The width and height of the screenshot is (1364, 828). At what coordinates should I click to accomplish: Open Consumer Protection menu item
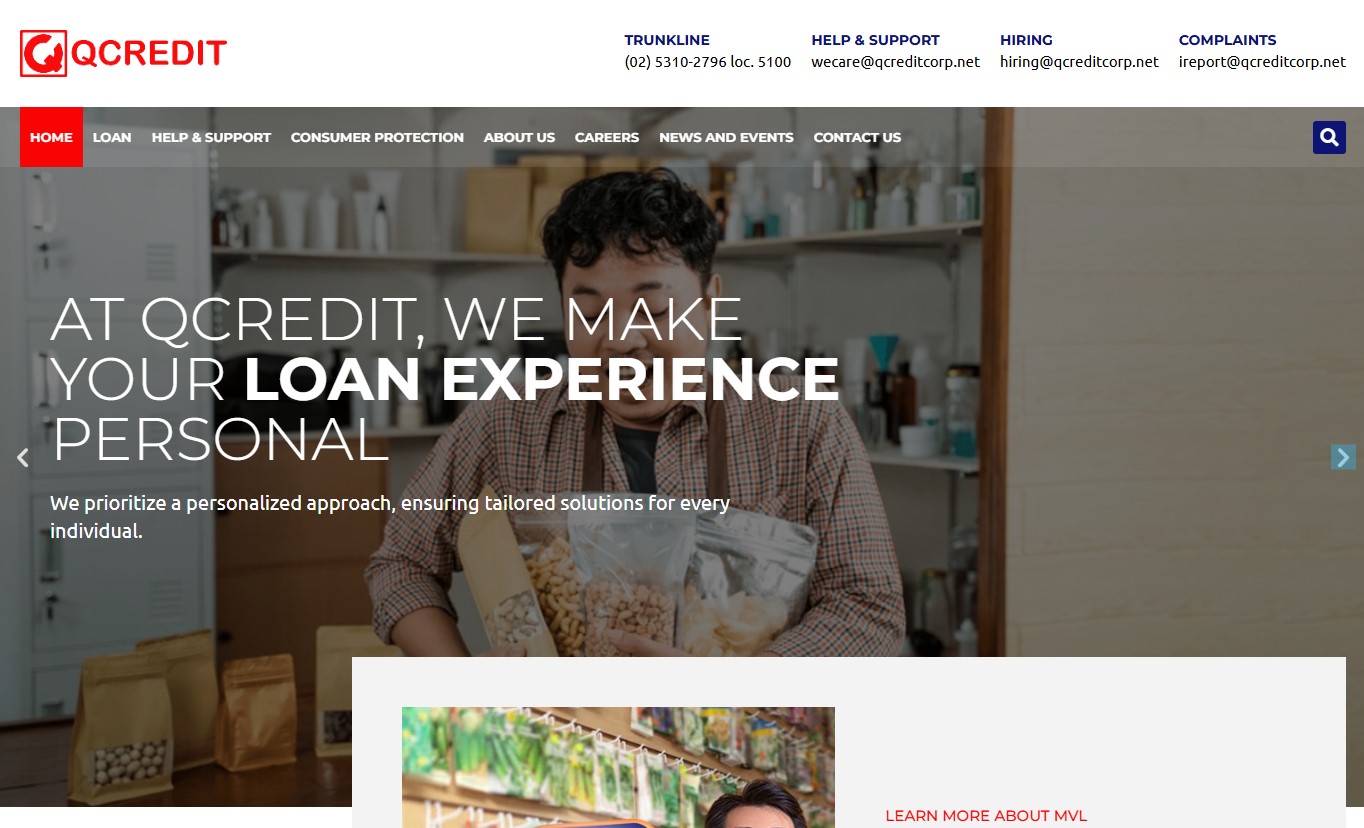coord(377,137)
